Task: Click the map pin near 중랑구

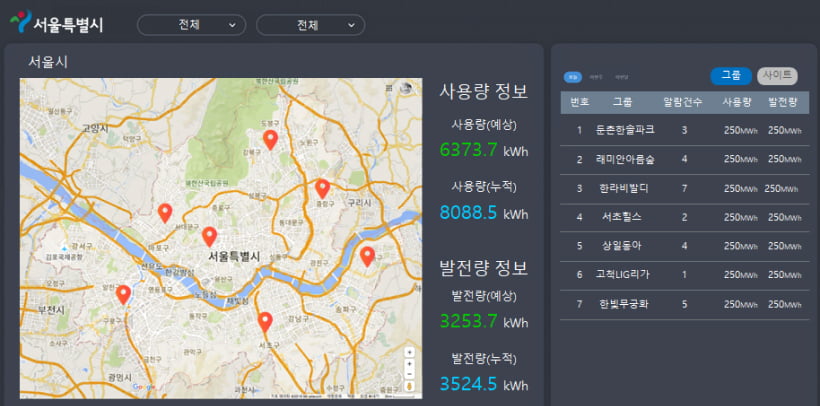Action: [322, 189]
